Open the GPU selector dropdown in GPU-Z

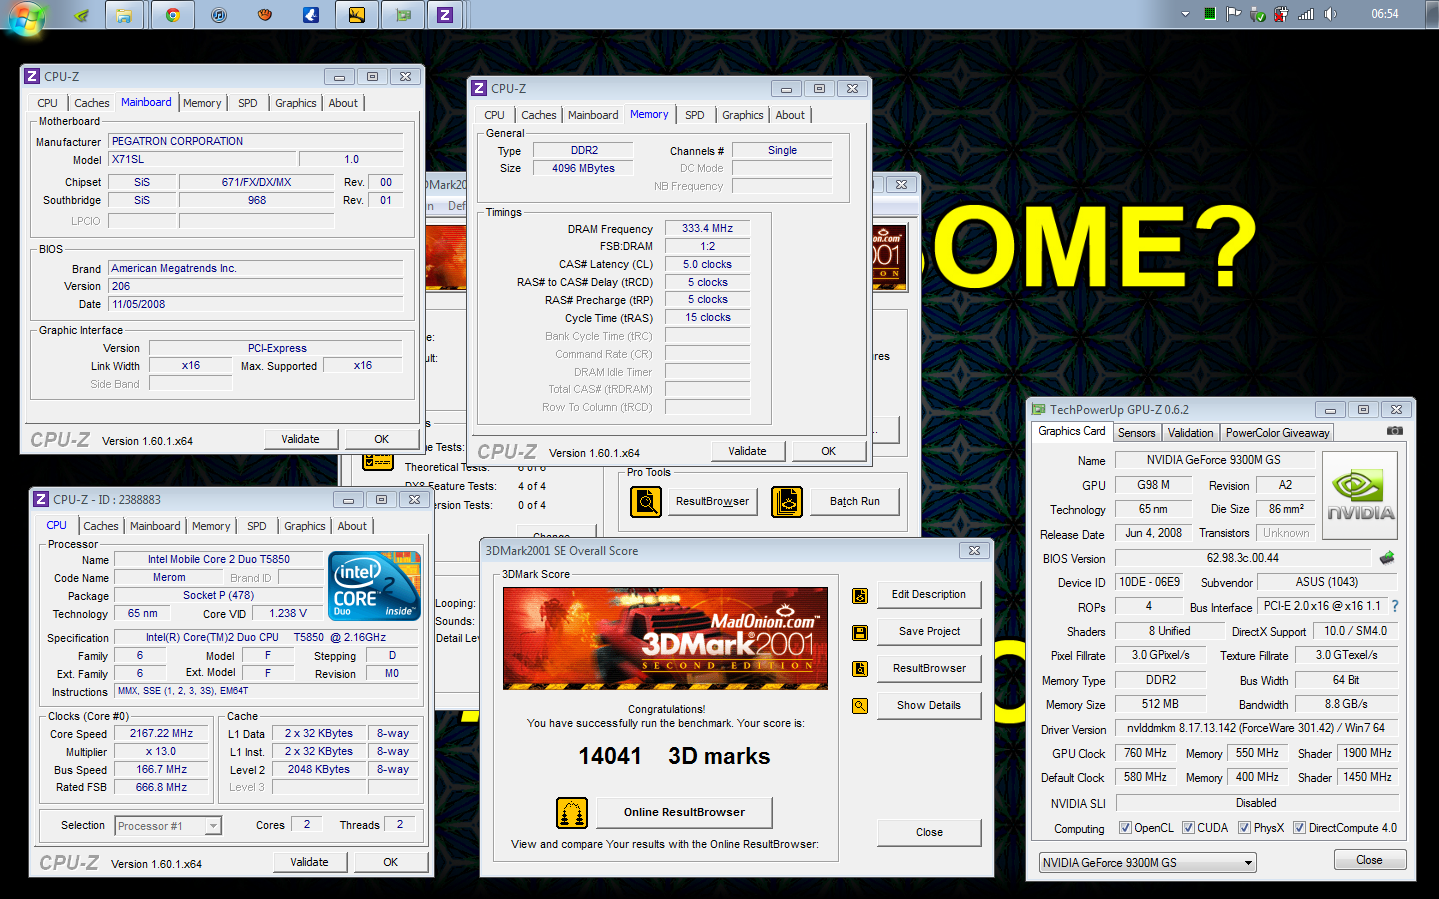coord(1147,862)
